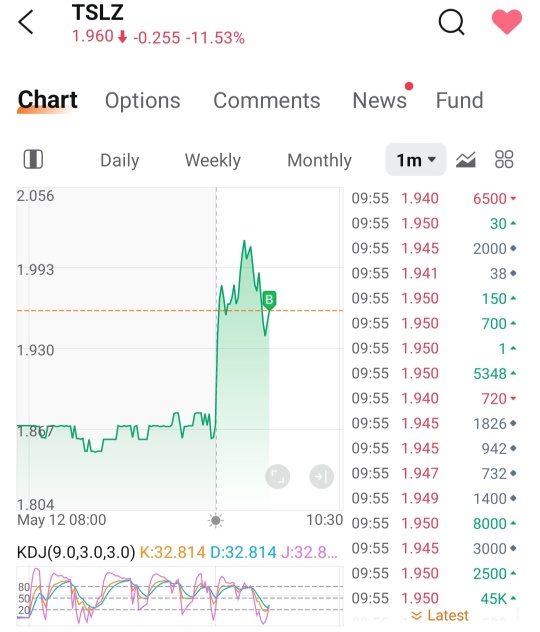Tap the fullscreen expand chart icon
Image resolution: width=540 pixels, height=632 pixels.
point(278,476)
